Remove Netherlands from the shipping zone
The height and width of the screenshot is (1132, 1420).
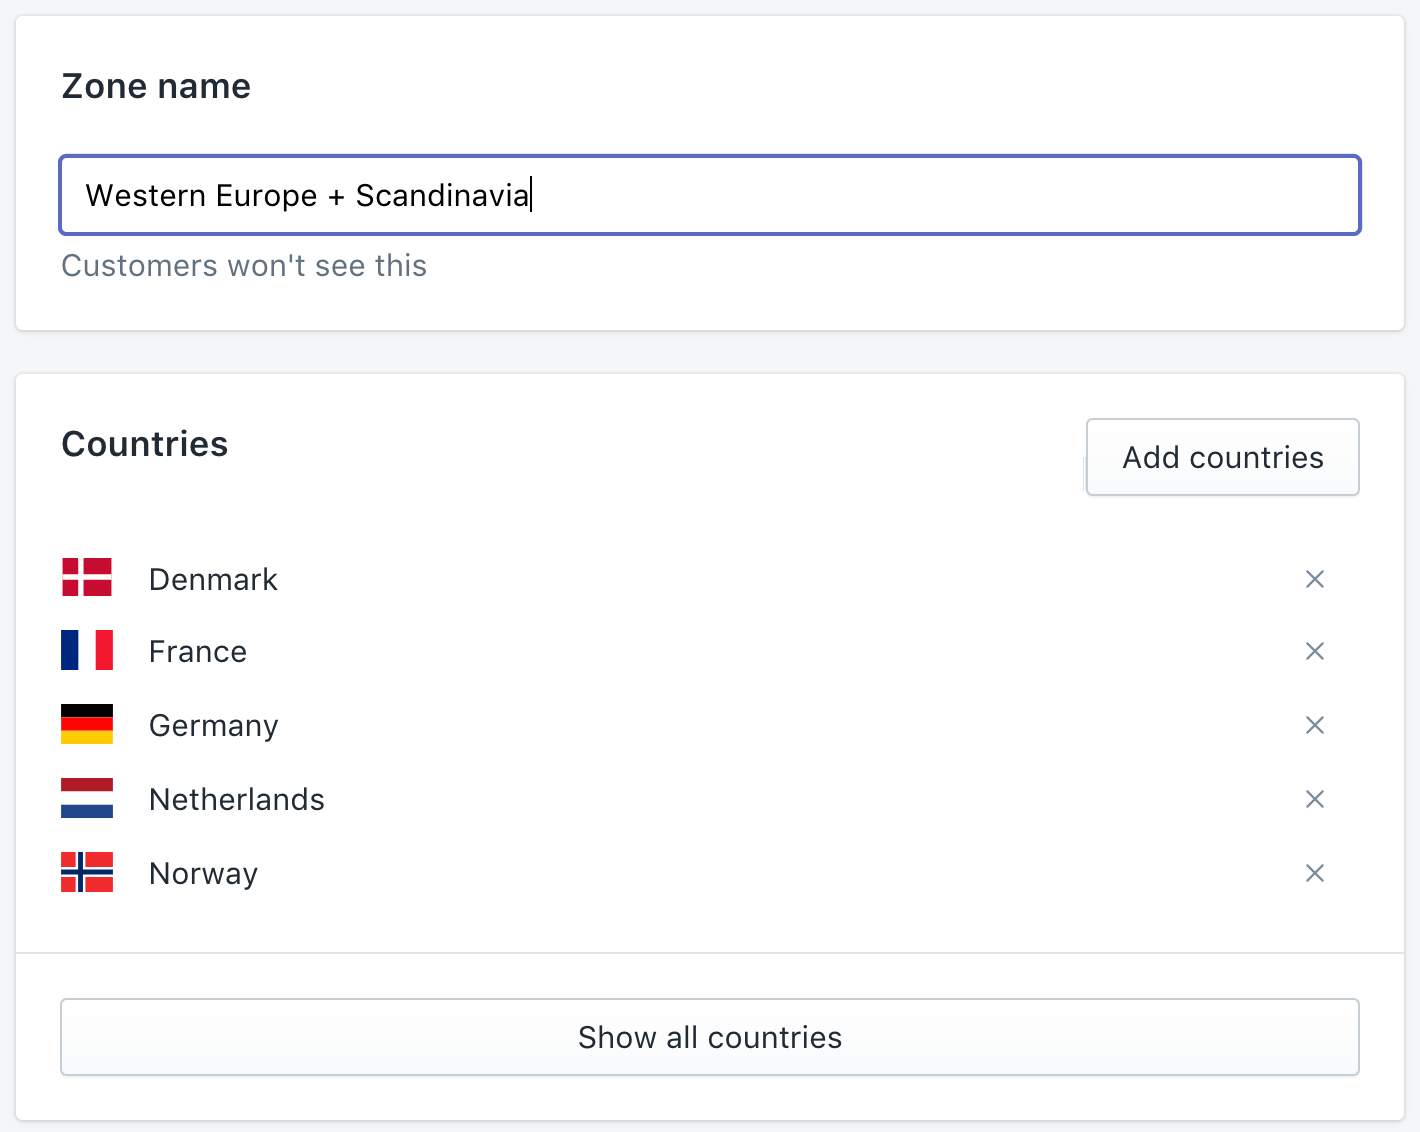1314,799
